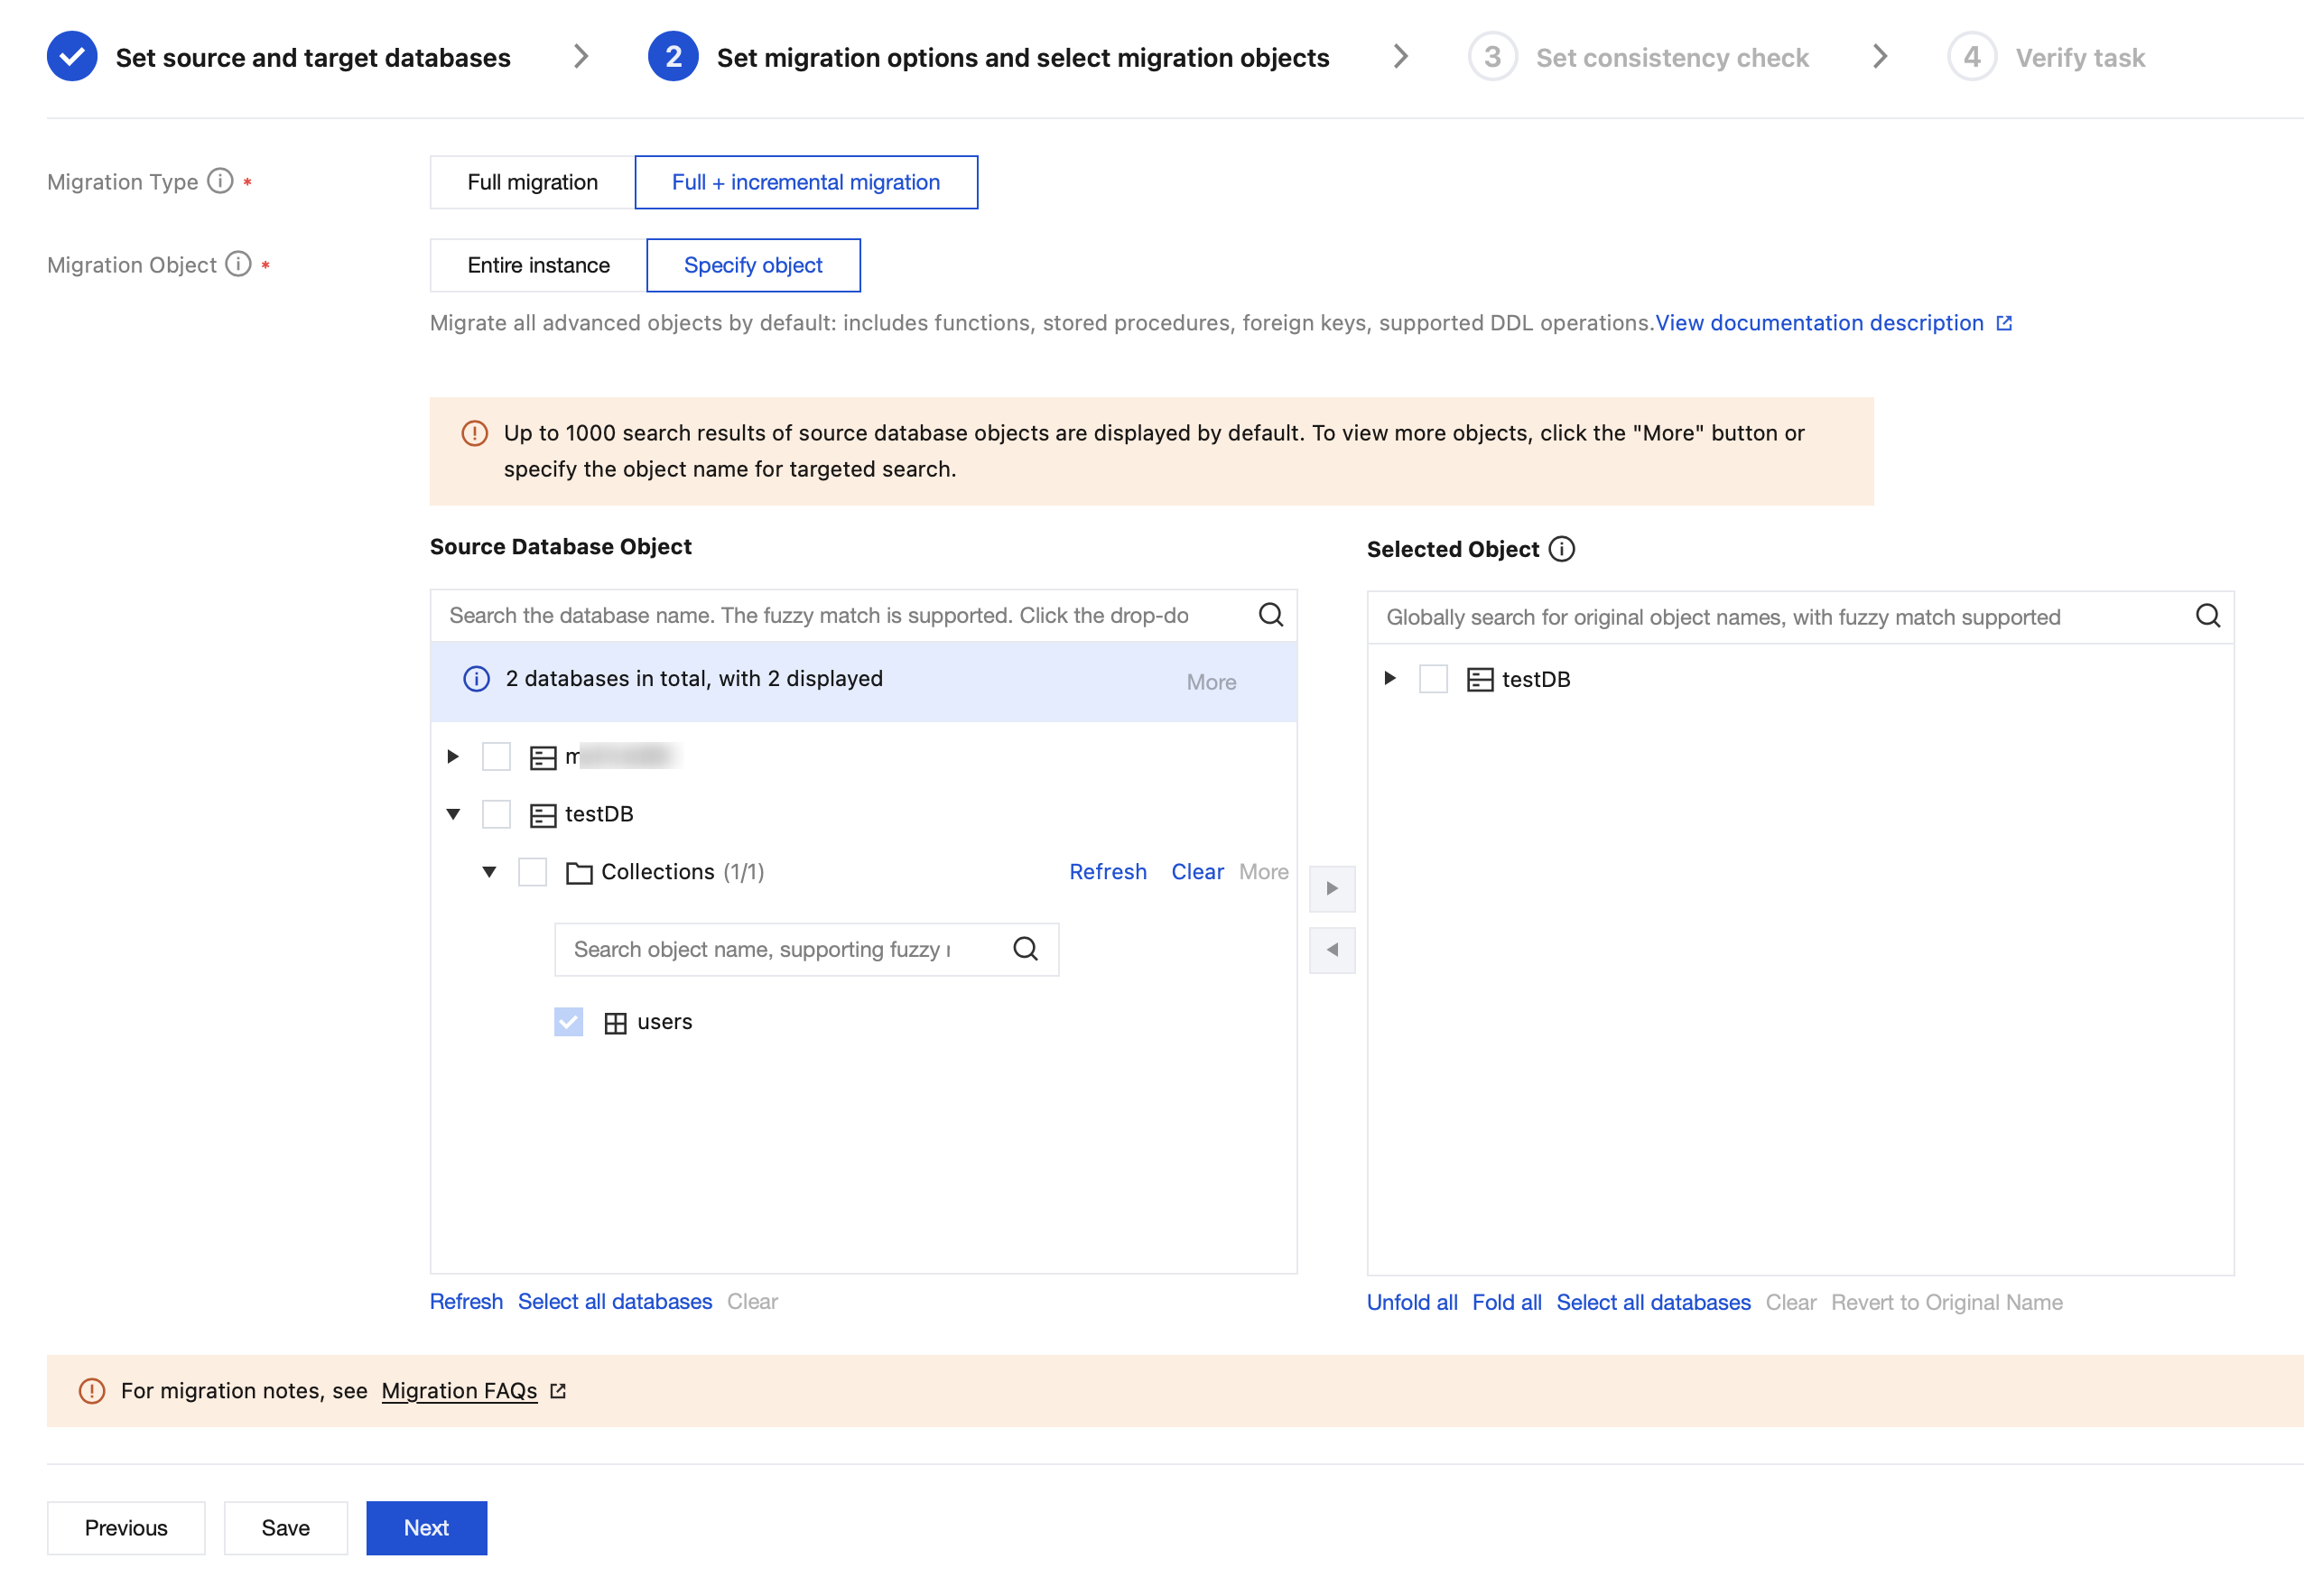2304x1596 pixels.
Task: Check the users collection checkbox
Action: point(568,1022)
